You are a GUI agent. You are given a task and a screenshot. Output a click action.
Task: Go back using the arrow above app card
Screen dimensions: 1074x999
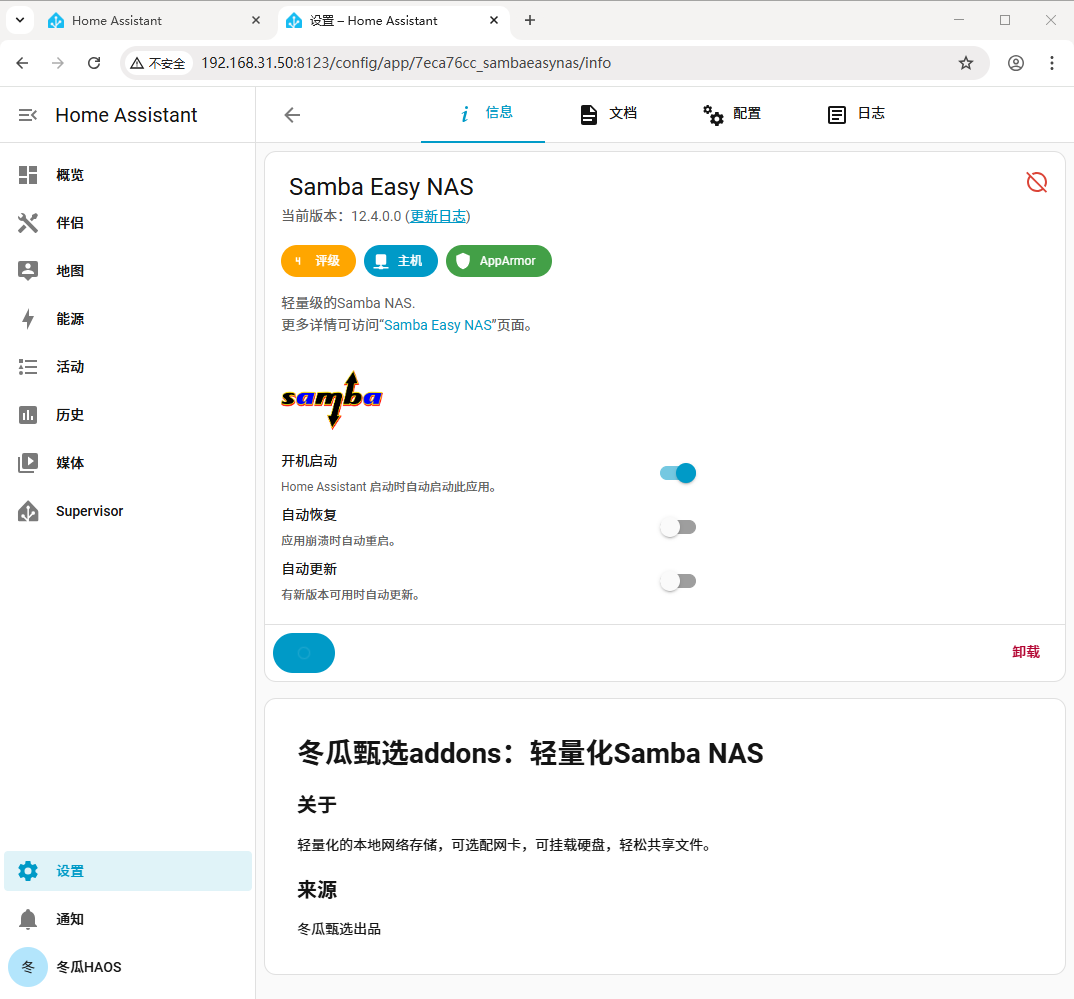coord(292,115)
